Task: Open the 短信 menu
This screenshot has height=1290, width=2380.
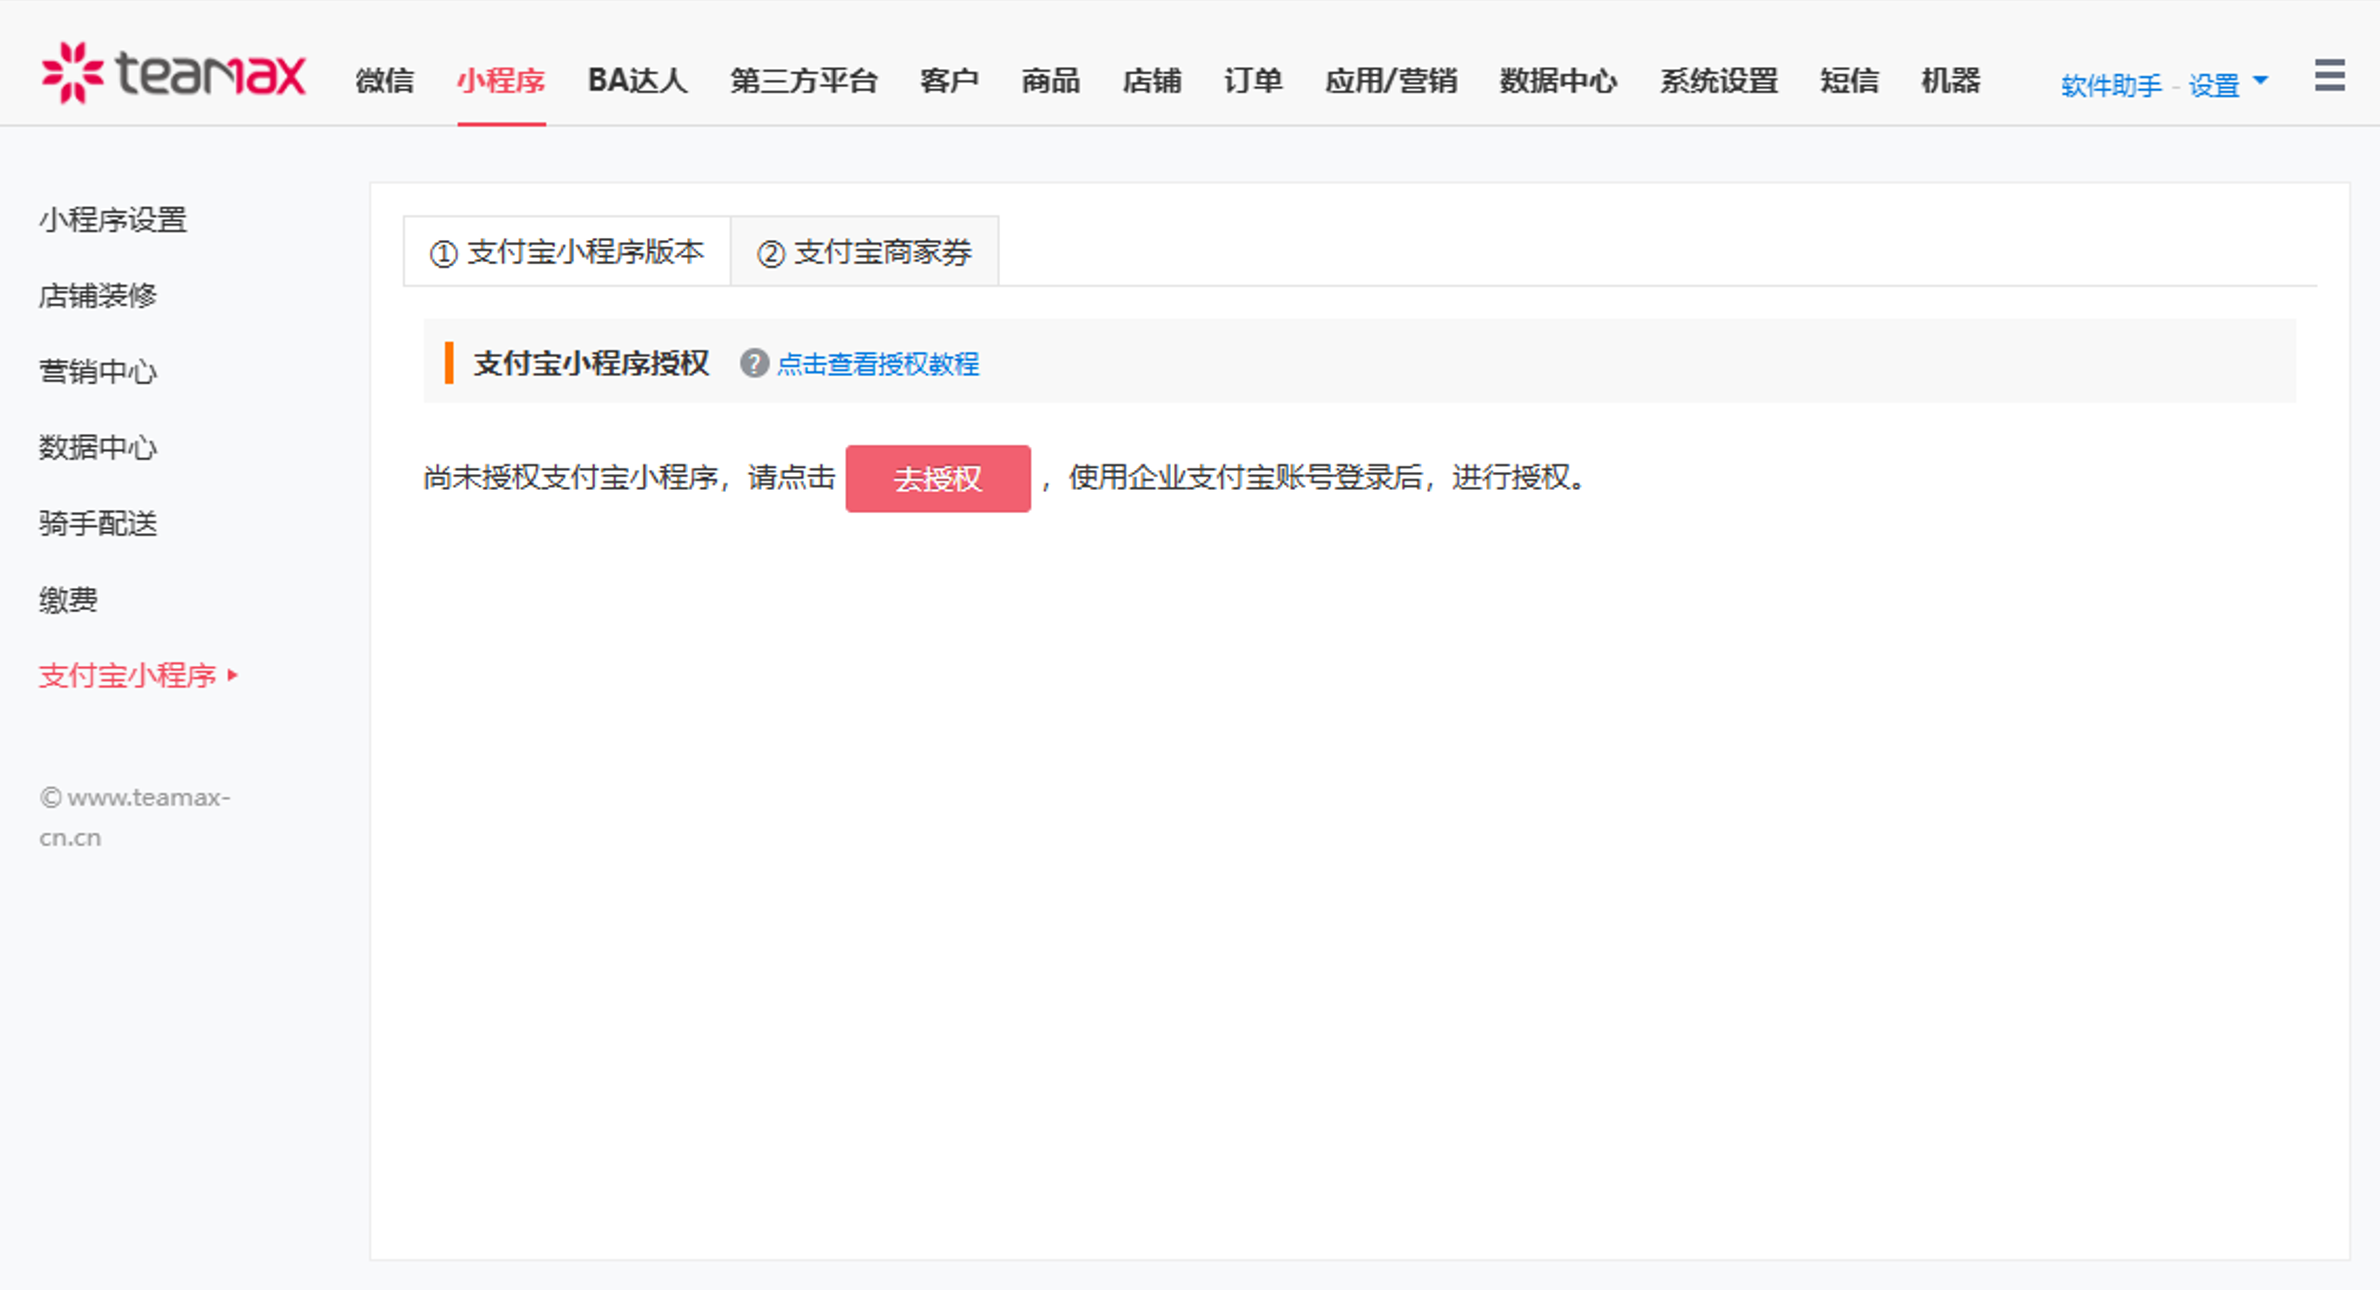Action: coord(1849,80)
